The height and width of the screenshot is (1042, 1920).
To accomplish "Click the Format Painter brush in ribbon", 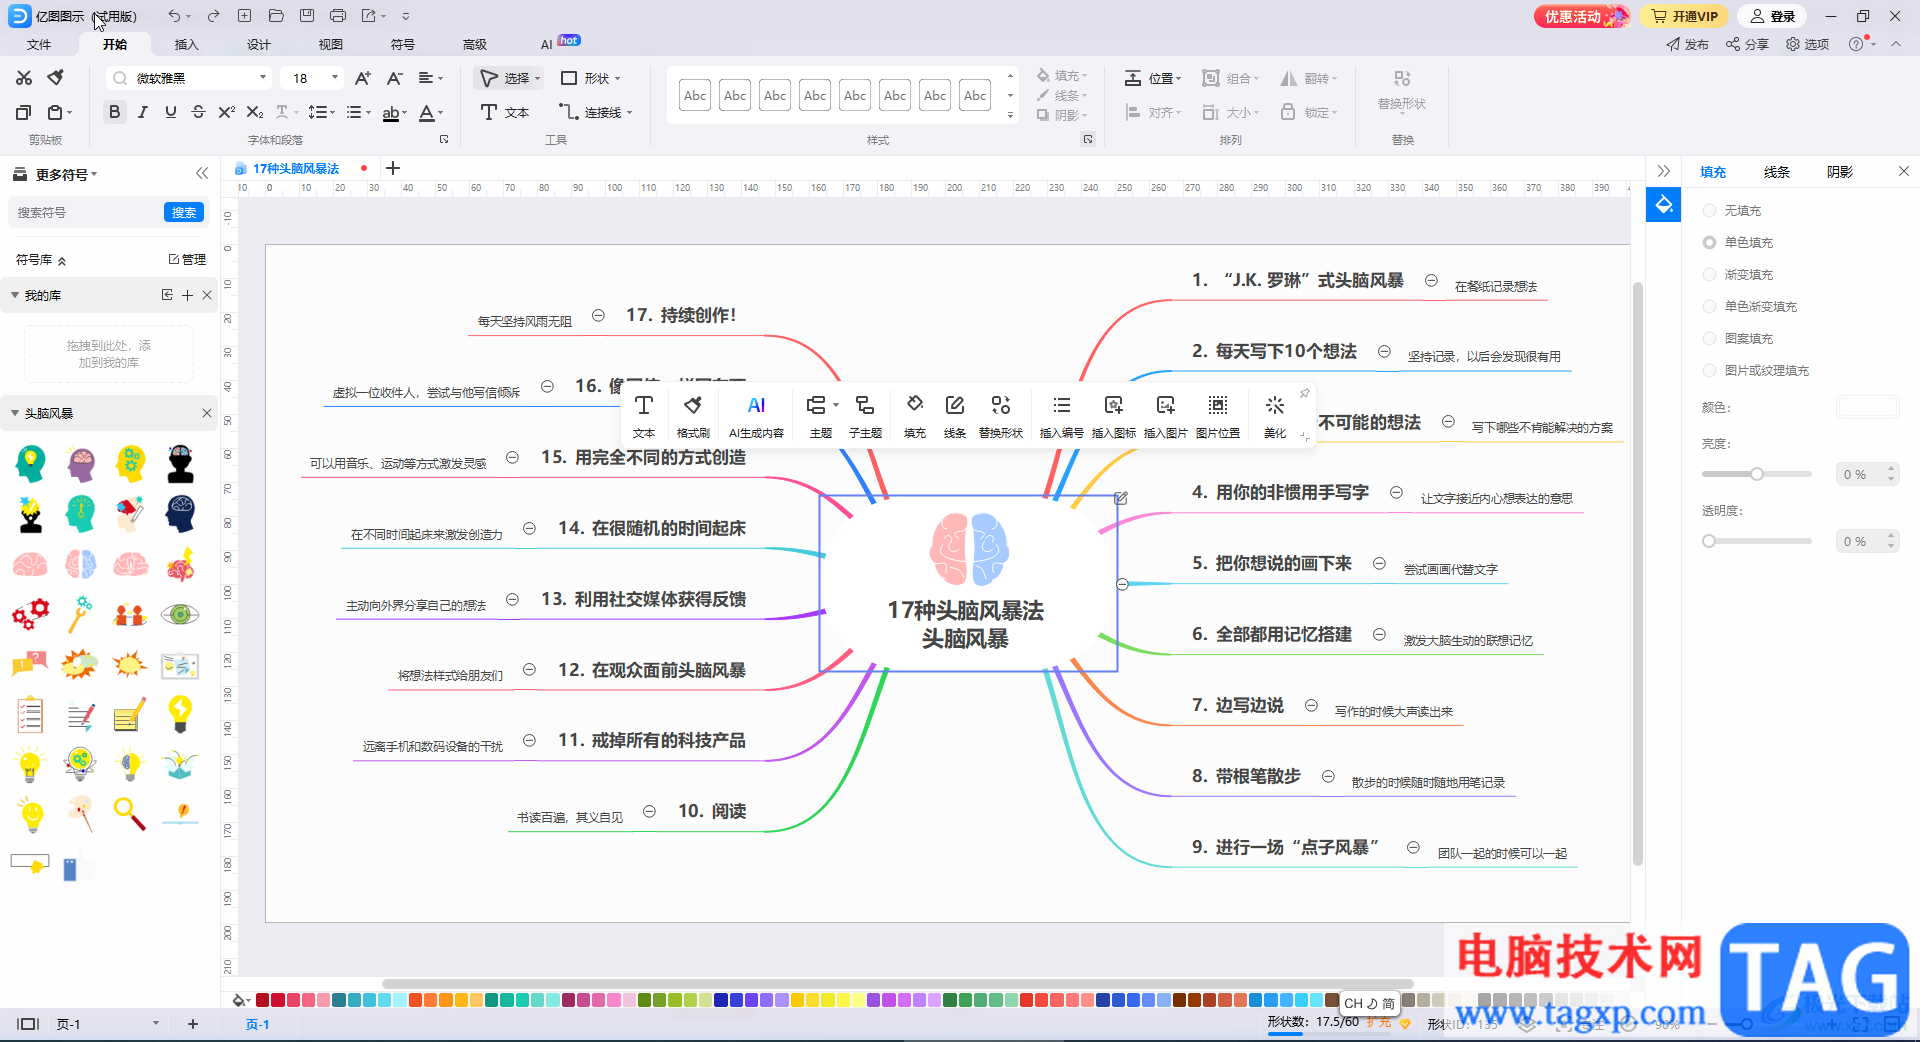I will (x=56, y=78).
